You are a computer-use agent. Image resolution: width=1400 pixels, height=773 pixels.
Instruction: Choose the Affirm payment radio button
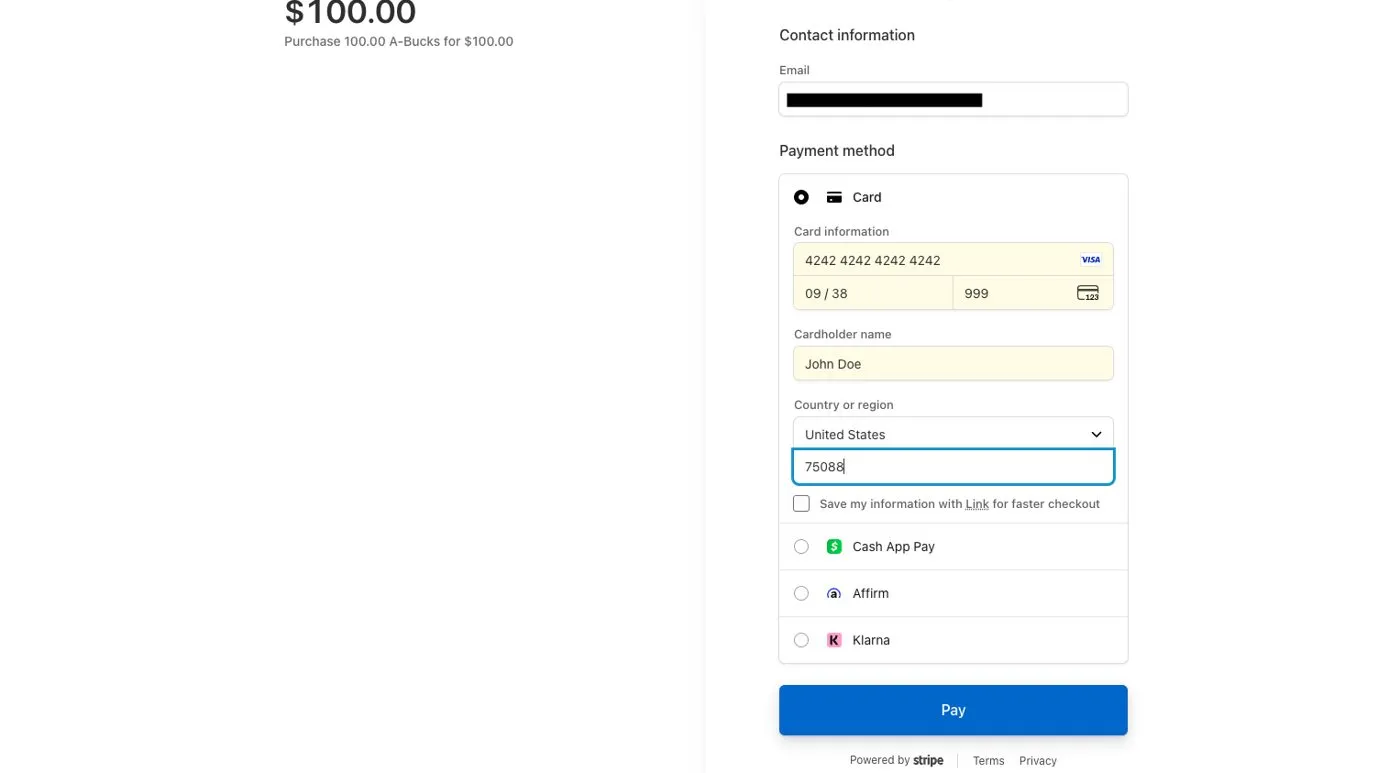[801, 594]
